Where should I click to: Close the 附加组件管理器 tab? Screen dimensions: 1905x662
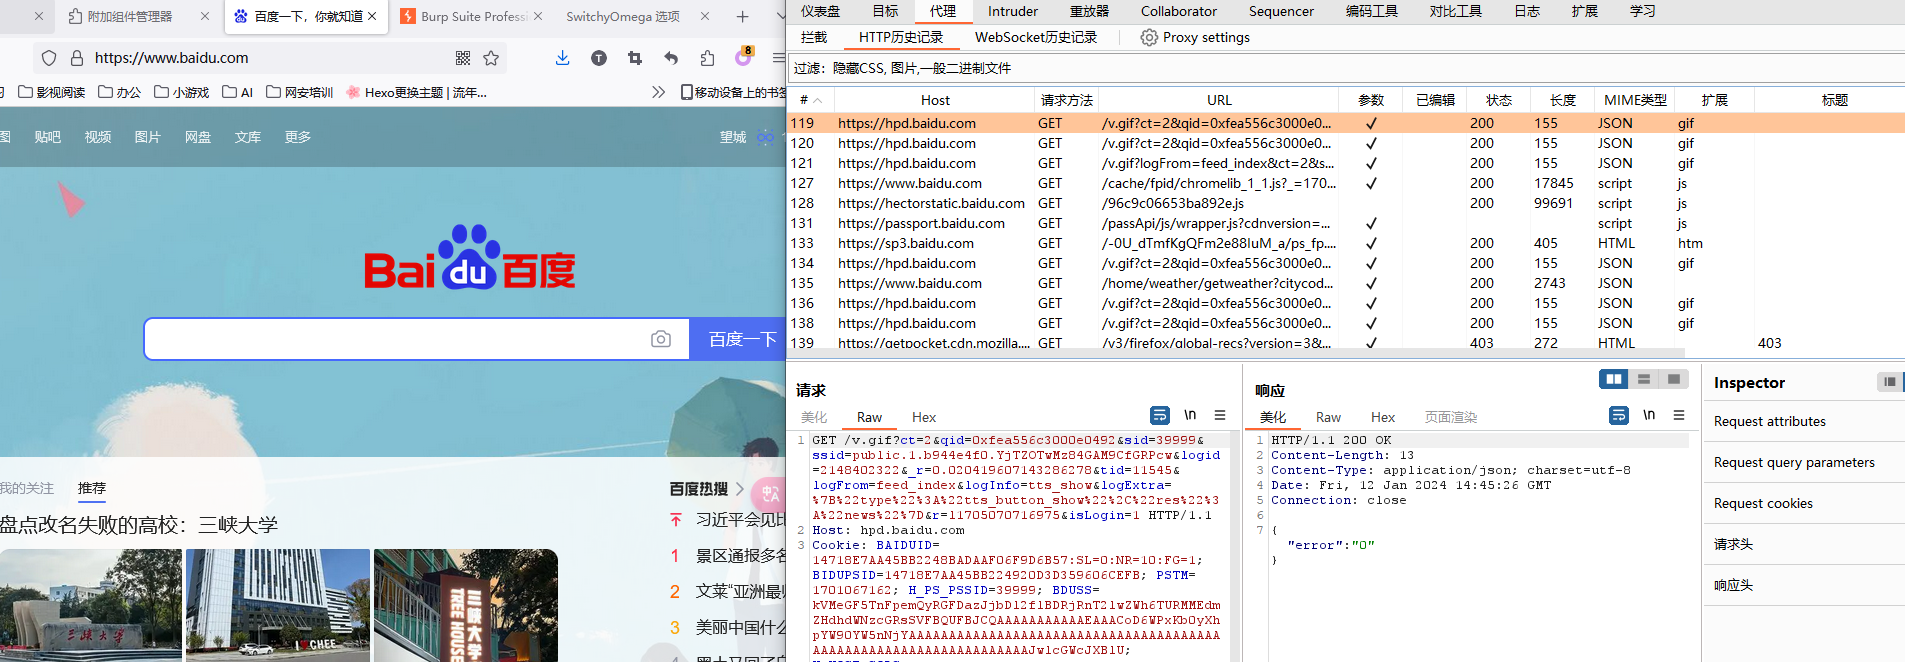205,16
